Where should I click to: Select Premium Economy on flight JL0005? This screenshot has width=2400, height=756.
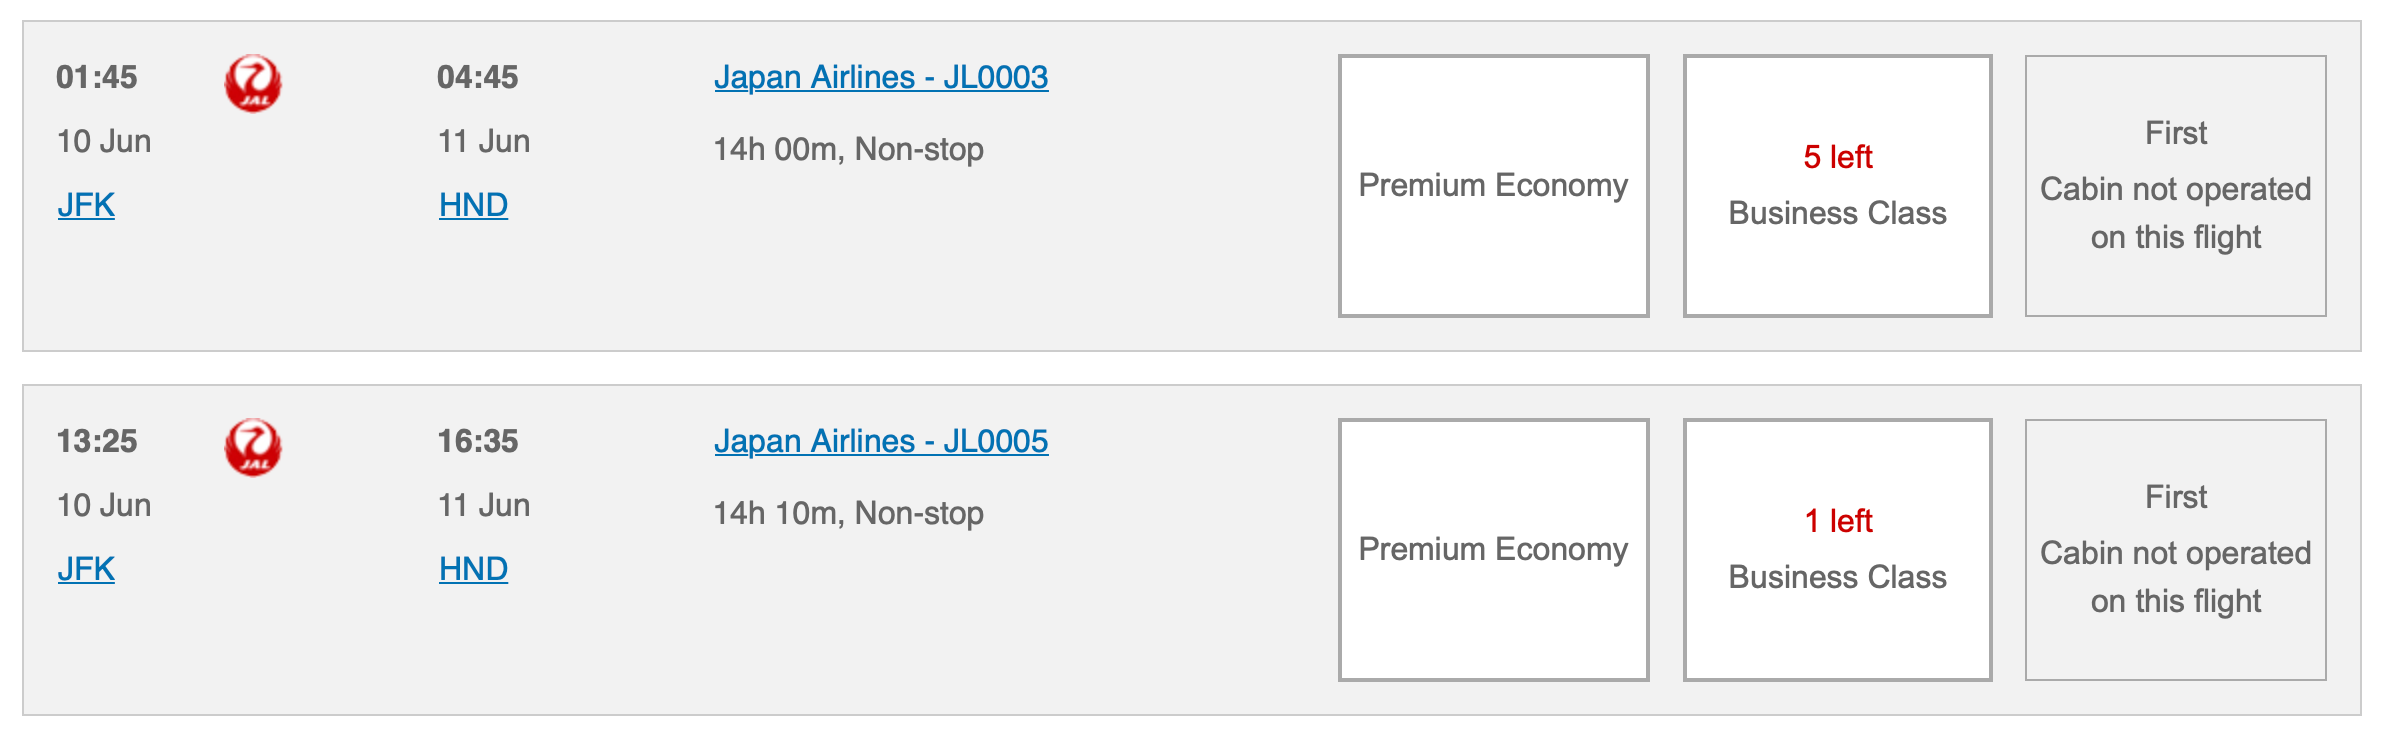tap(1492, 549)
